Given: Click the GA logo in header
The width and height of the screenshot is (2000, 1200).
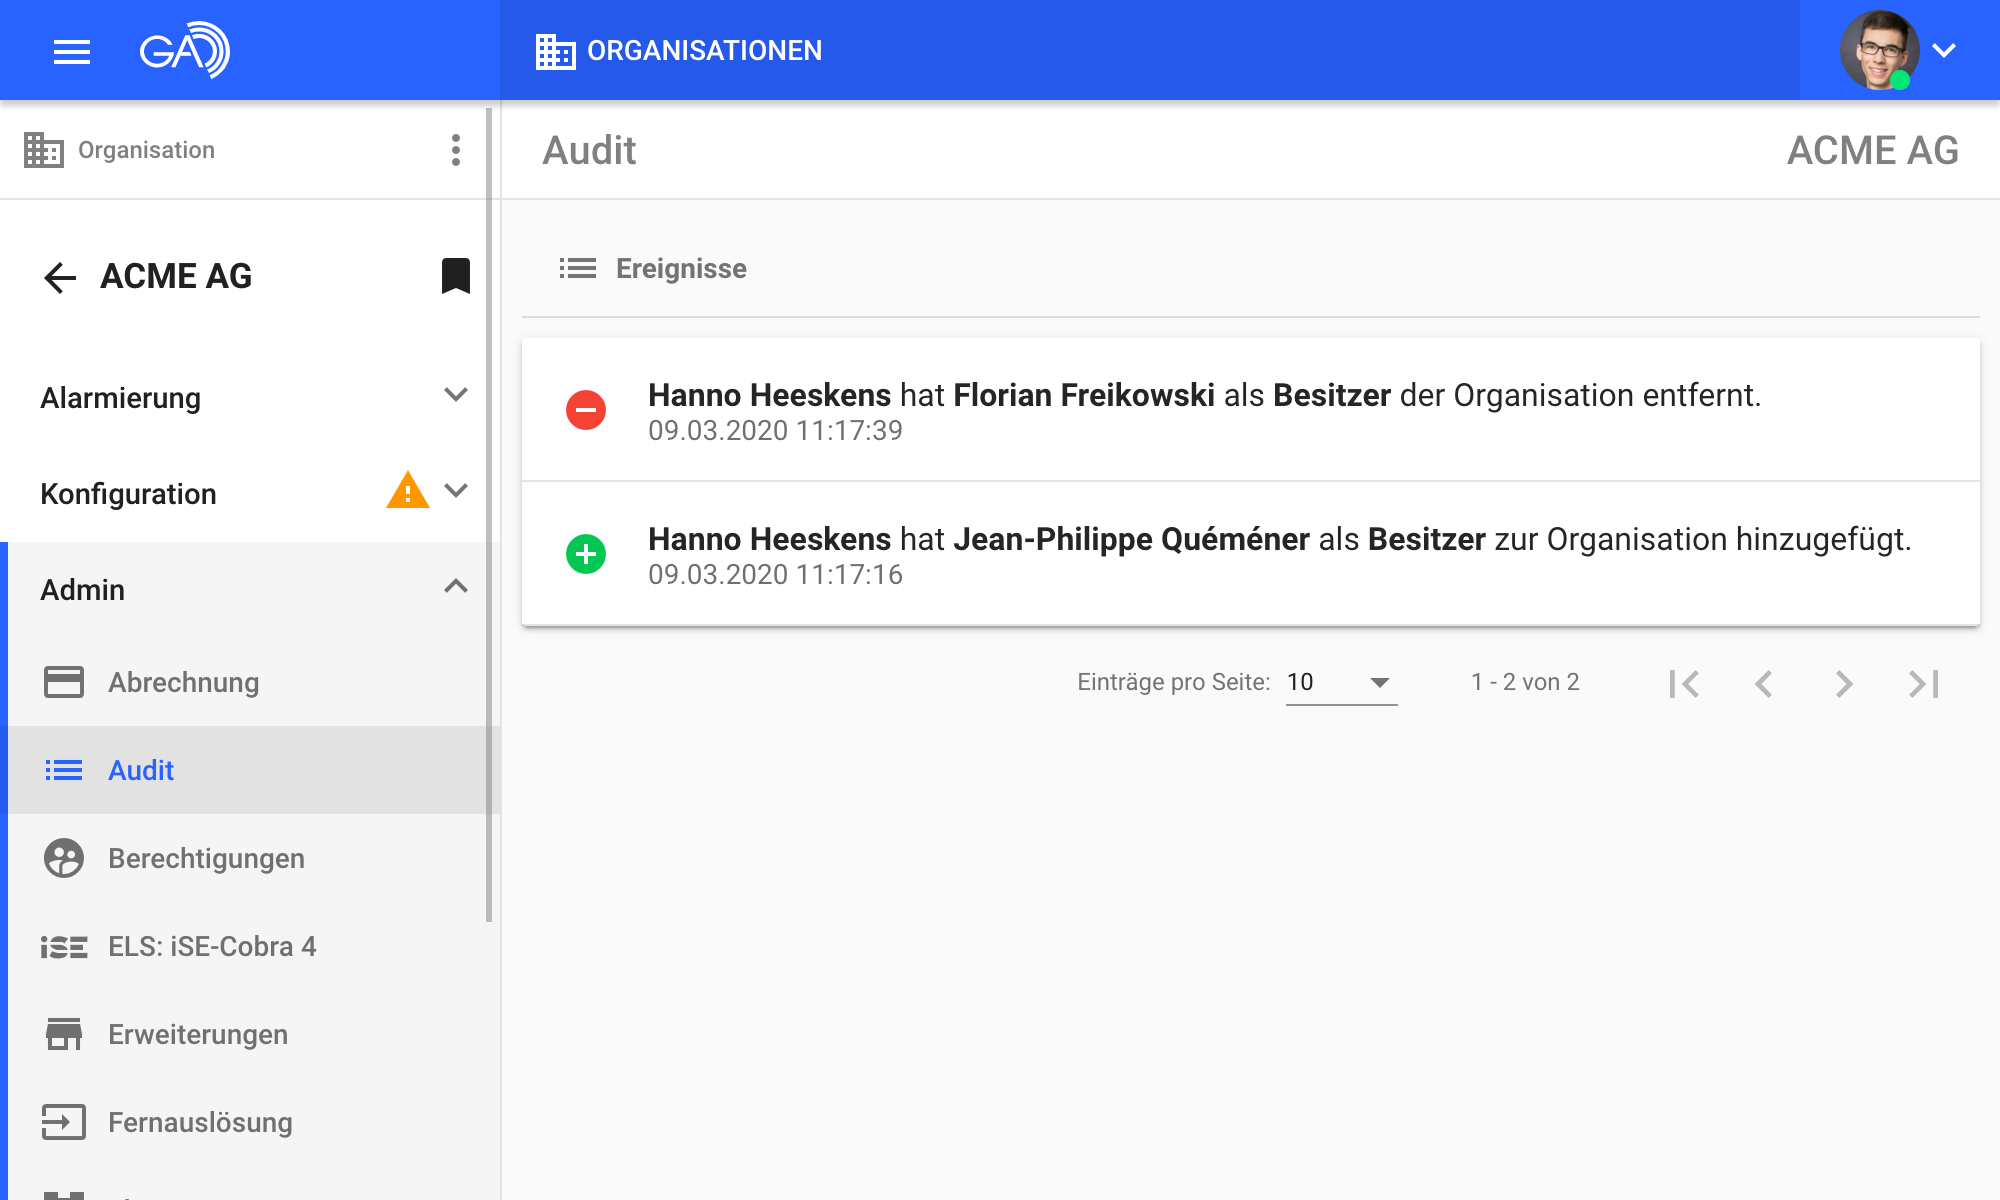Looking at the screenshot, I should 184,50.
